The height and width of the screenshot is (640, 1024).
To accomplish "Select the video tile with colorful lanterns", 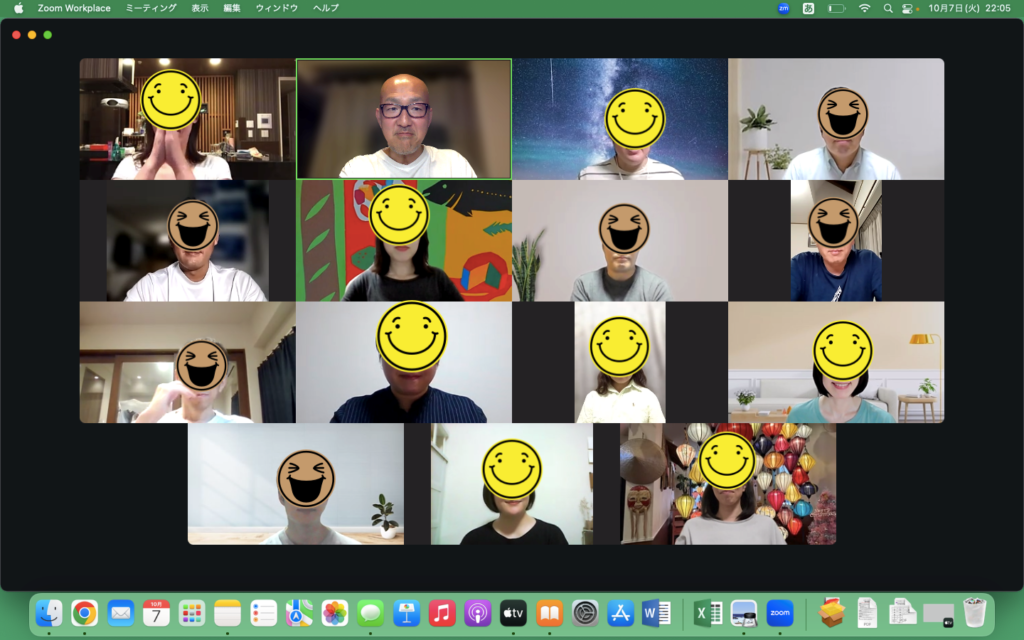I will pos(728,484).
